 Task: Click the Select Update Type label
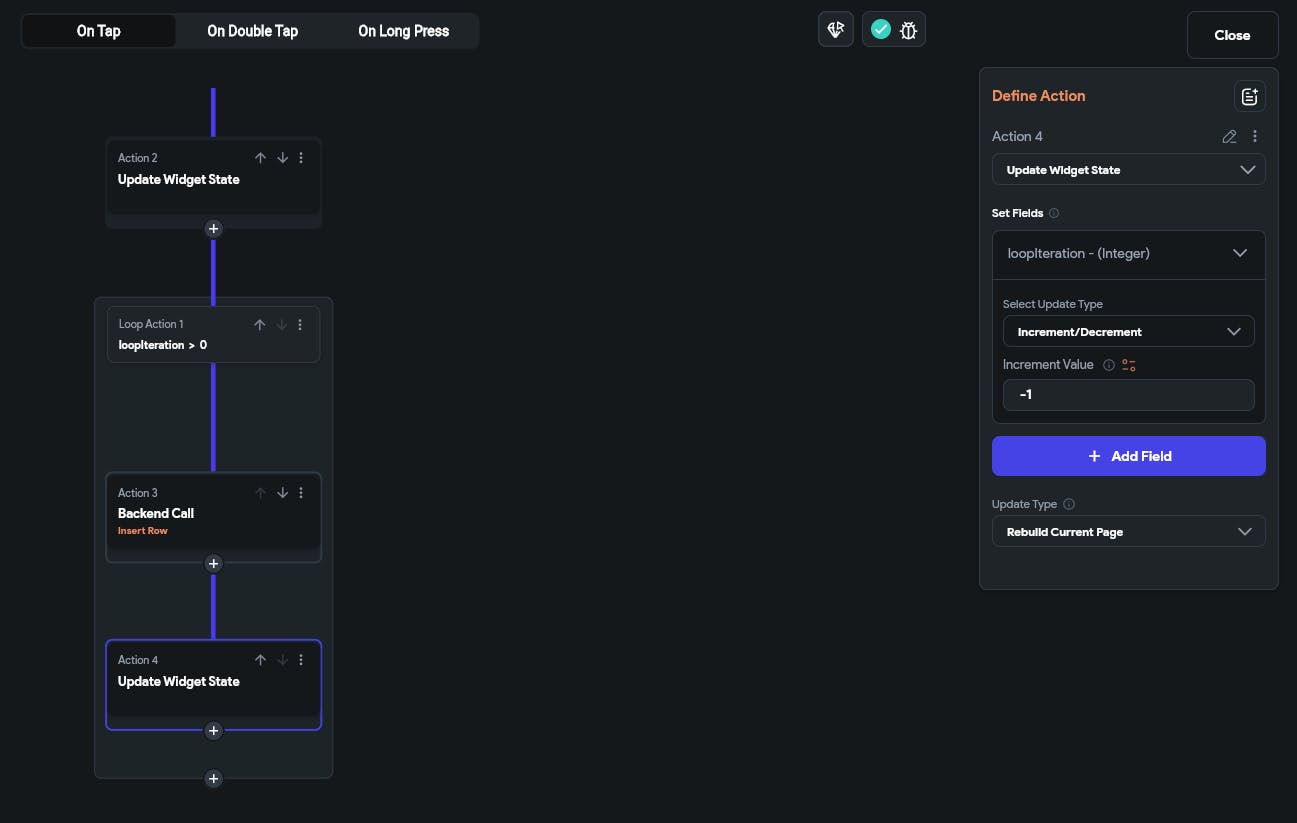coord(1053,304)
